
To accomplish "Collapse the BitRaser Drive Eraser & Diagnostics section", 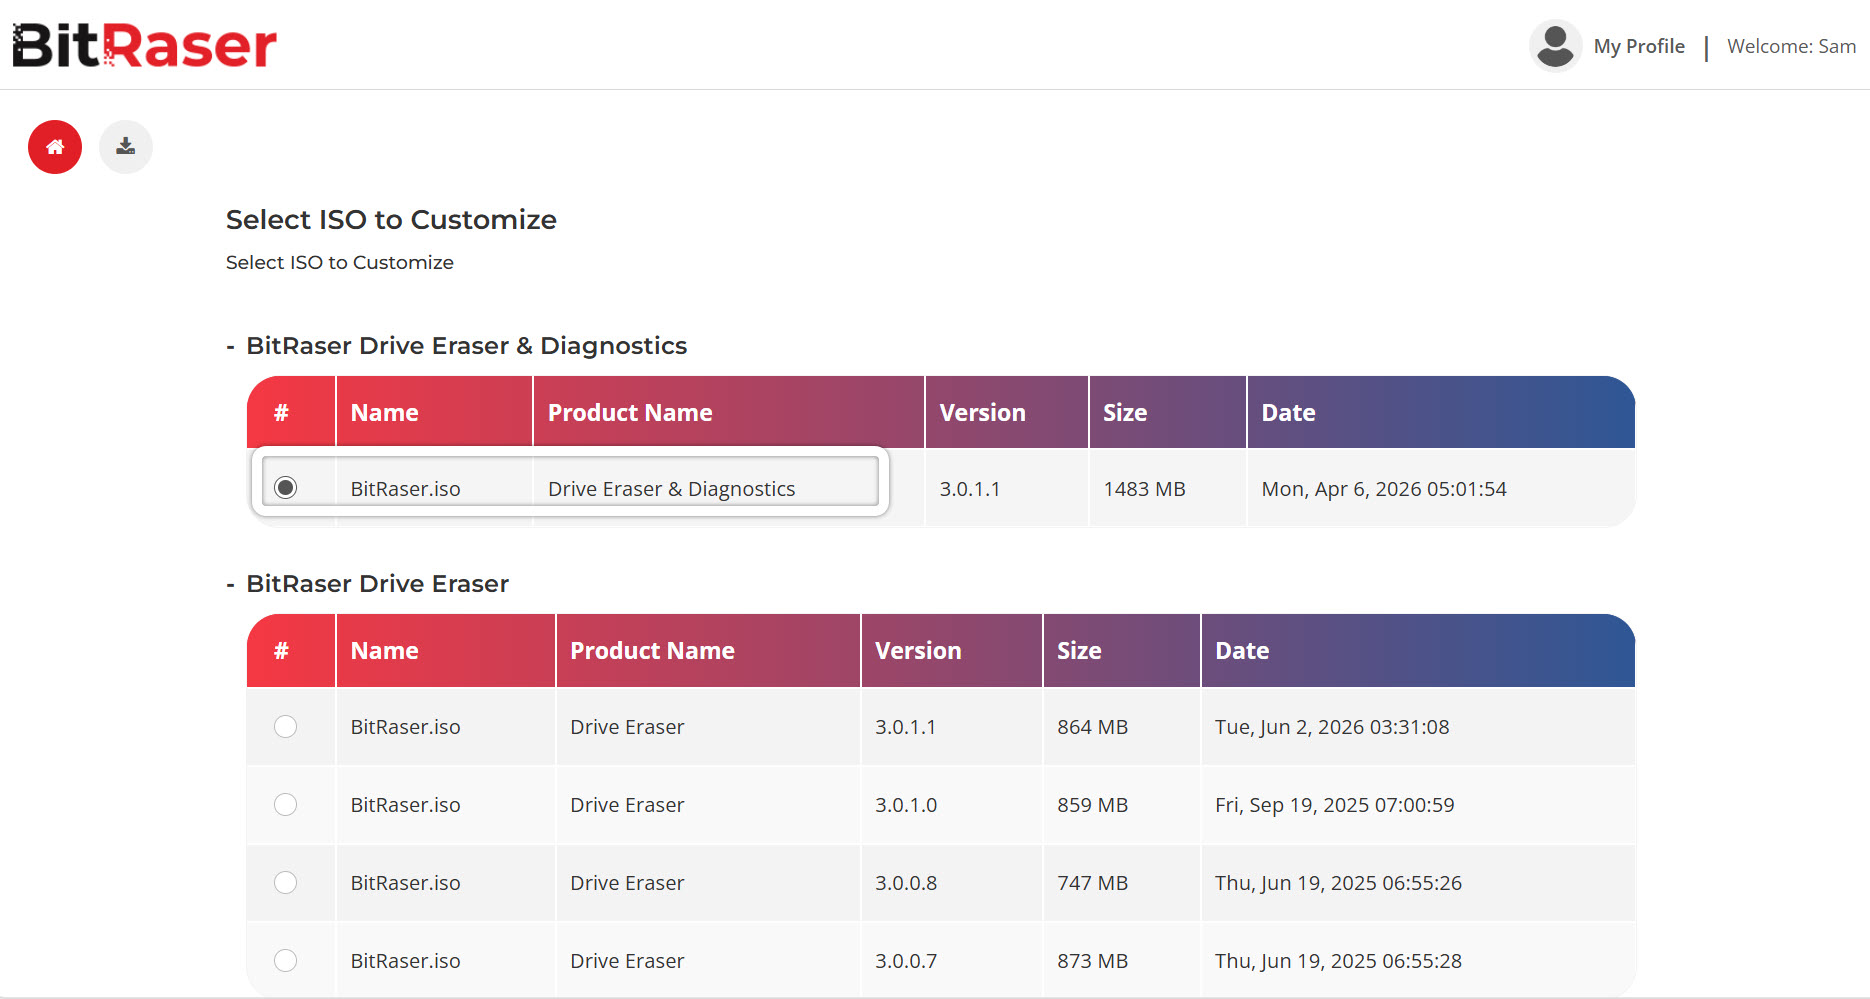I will point(230,346).
